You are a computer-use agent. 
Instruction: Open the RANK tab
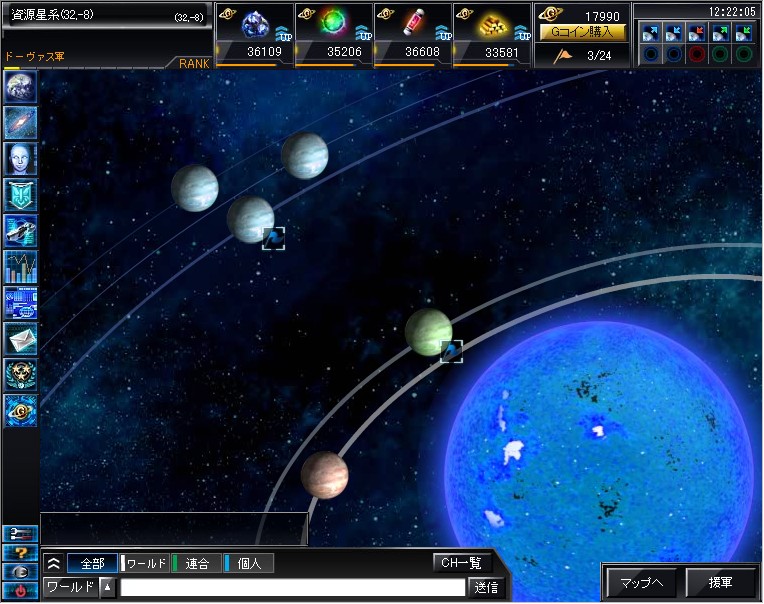(194, 63)
